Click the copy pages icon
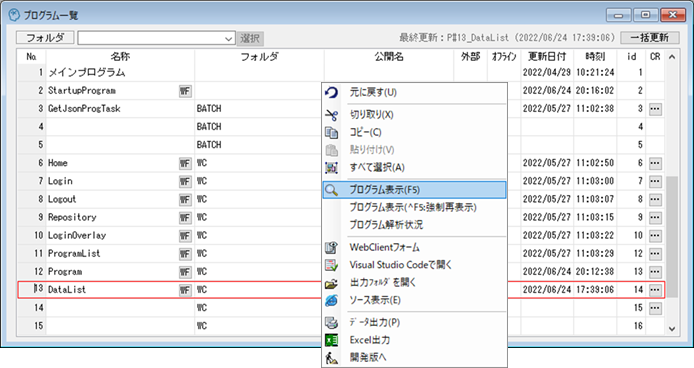This screenshot has width=694, height=368. click(332, 132)
